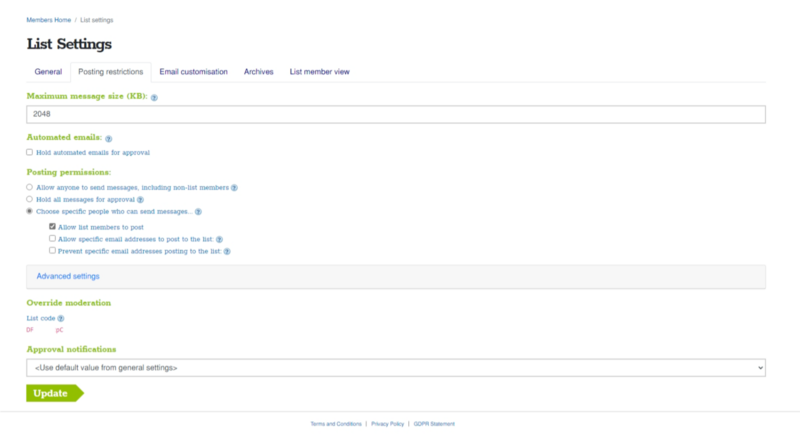Open help icon next to Automated emails
Viewport: 800px width, 437px height.
[x=109, y=138]
